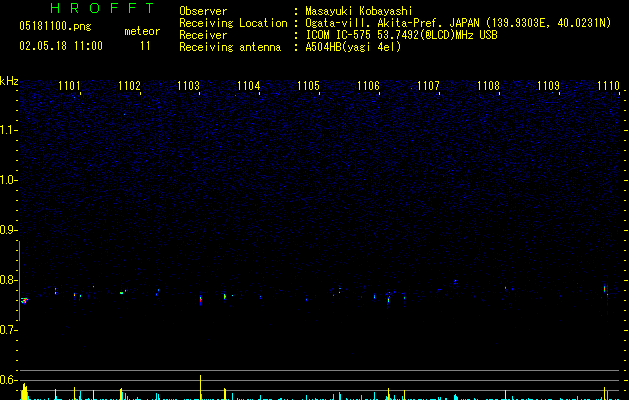Click the 0.6 kHz axis label
This screenshot has height=400, width=629.
[8, 380]
